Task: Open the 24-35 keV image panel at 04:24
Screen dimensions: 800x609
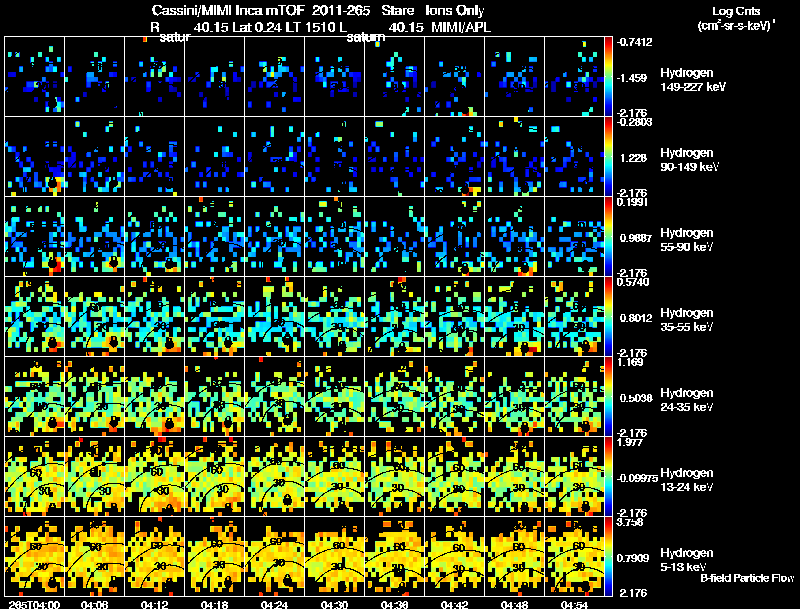Action: (x=274, y=396)
